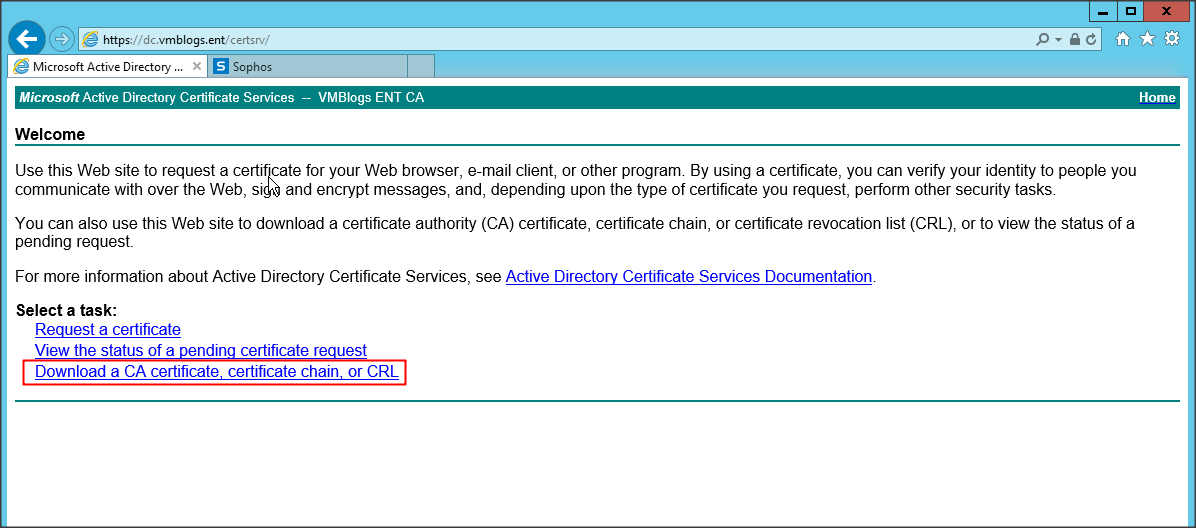This screenshot has height=528, width=1196.
Task: Open the Tools gear menu
Action: pos(1171,39)
